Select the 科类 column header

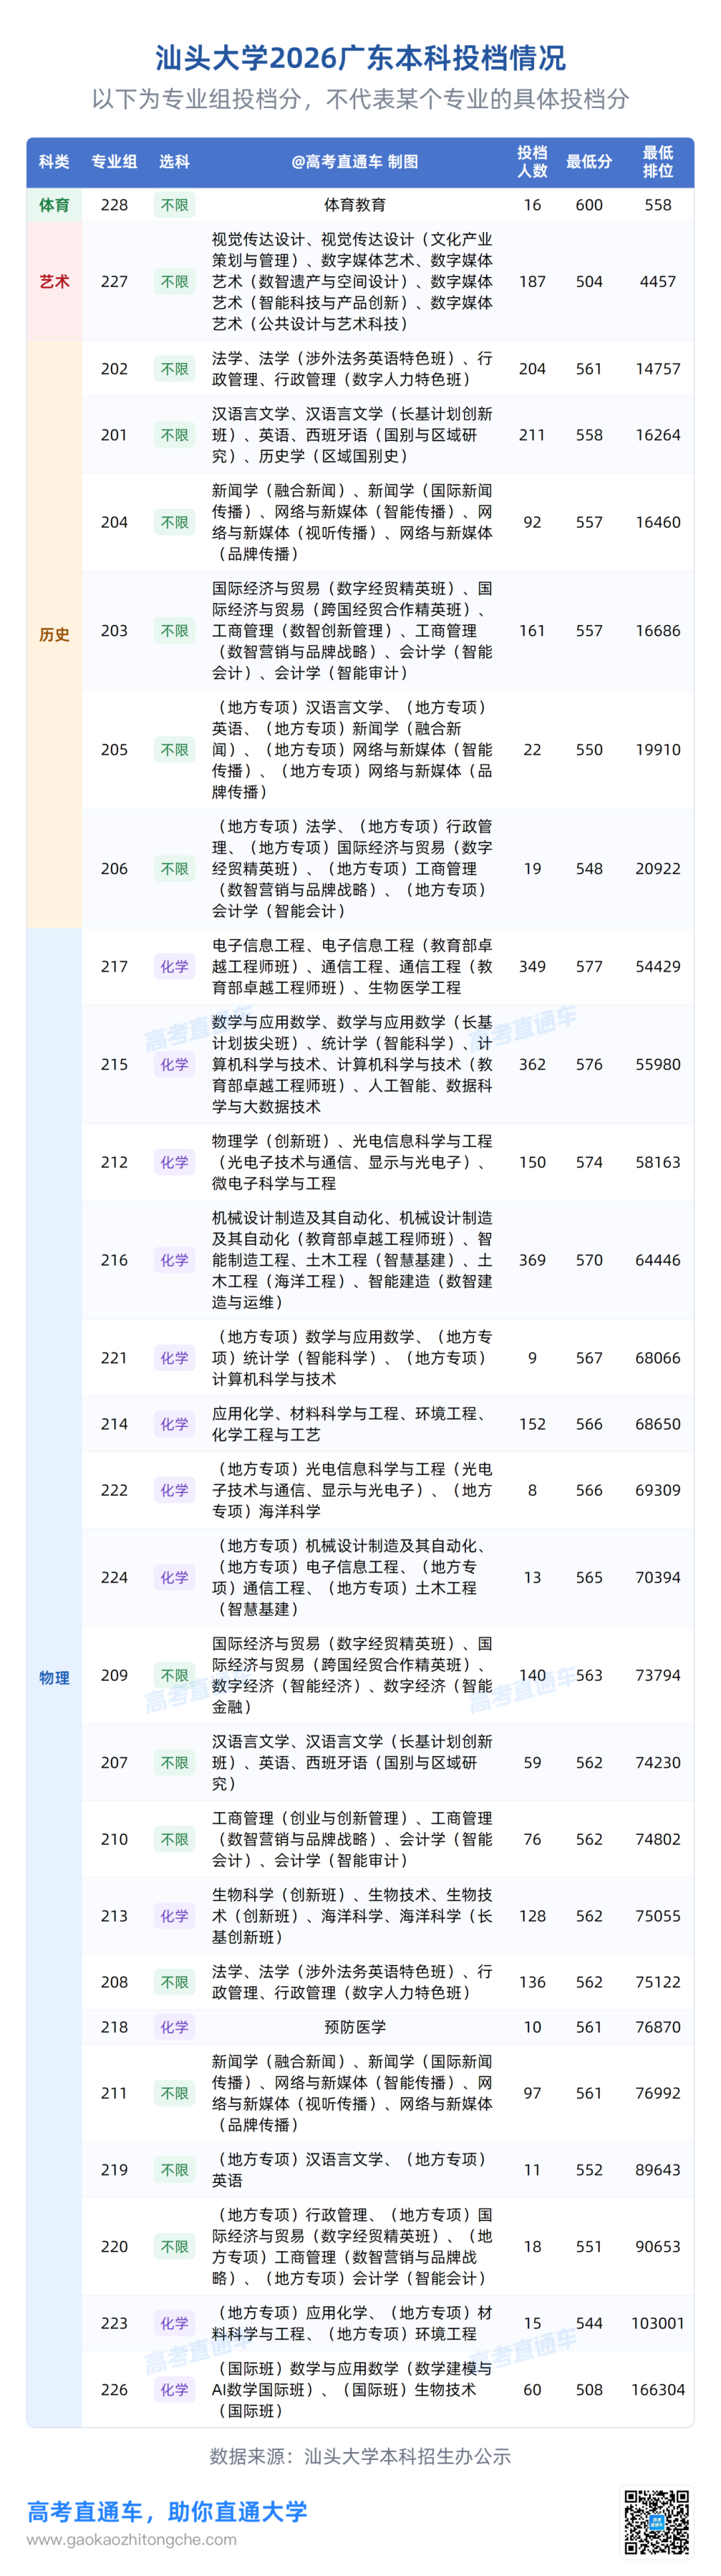click(54, 162)
